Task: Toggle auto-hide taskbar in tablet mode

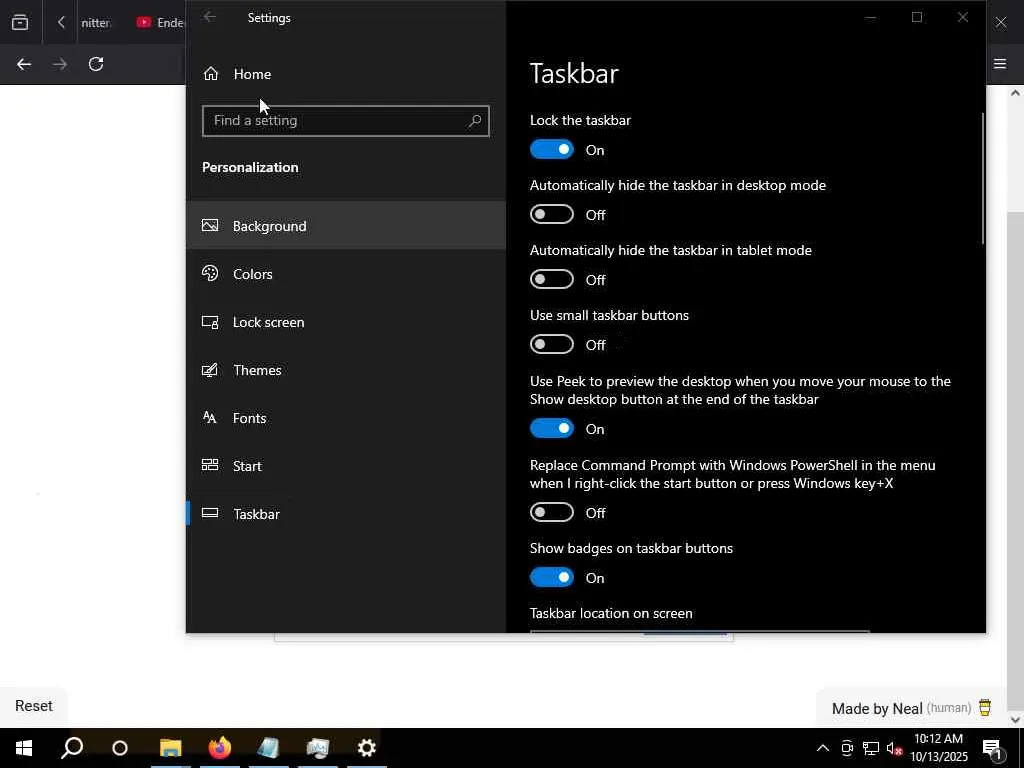Action: [552, 279]
